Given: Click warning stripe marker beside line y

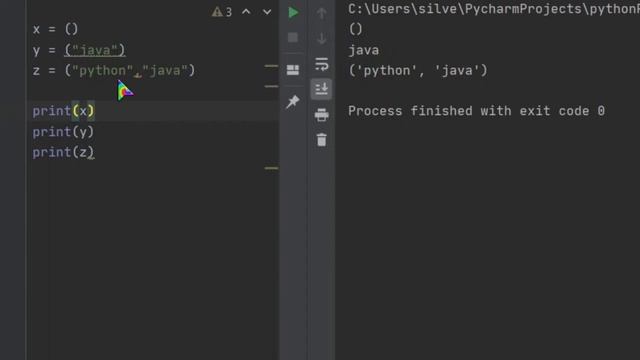Looking at the screenshot, I should [x=271, y=66].
